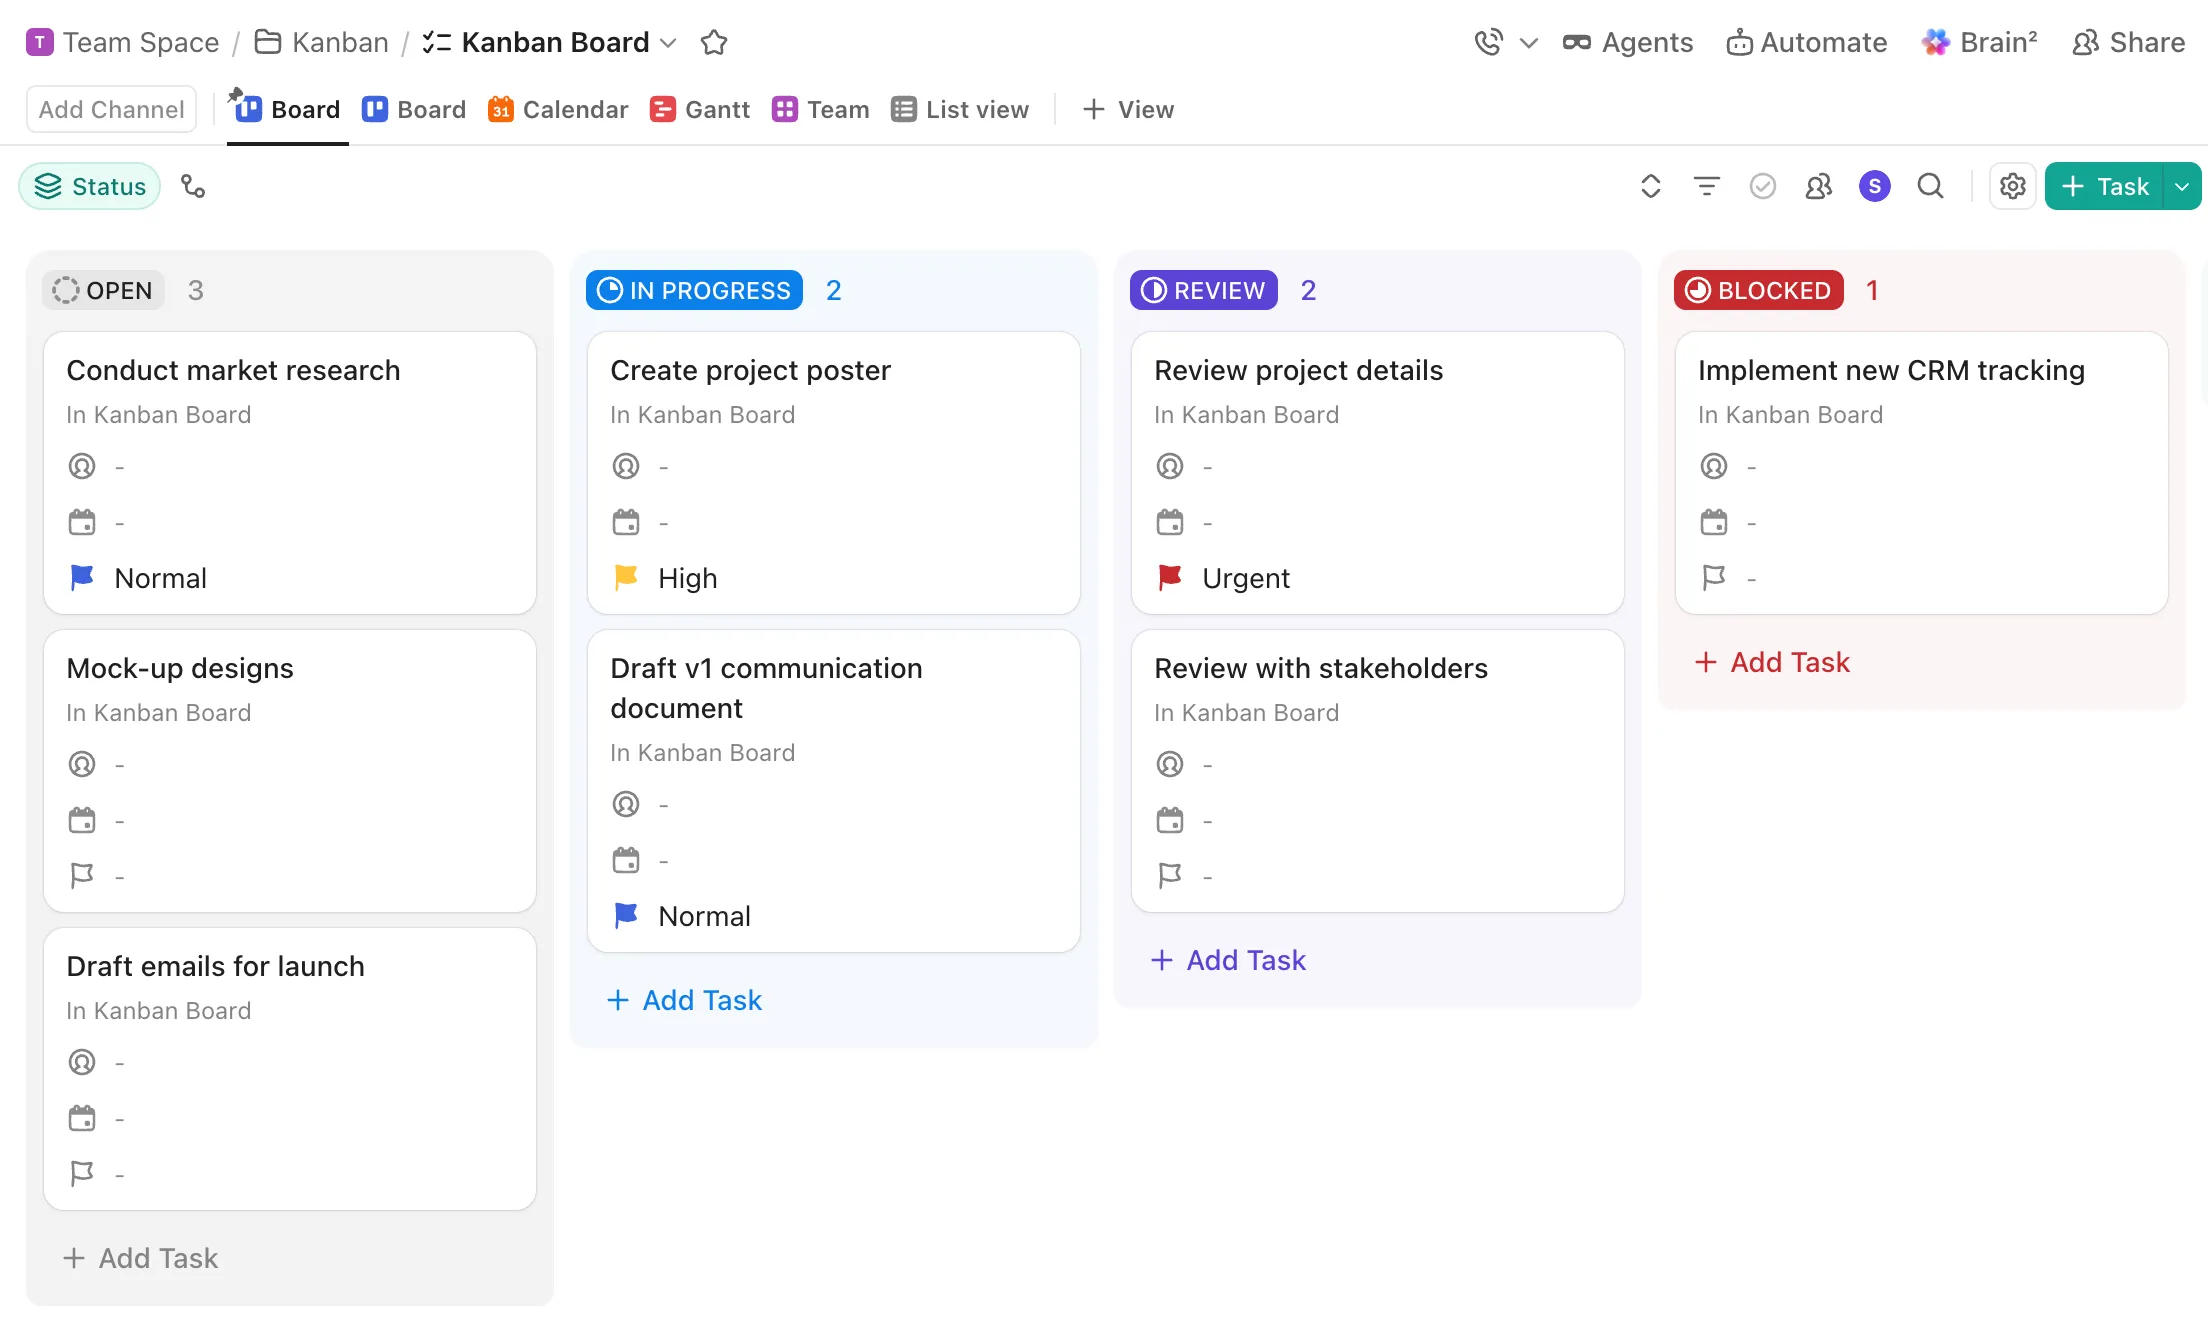
Task: Add Task in REVIEW column
Action: [1229, 960]
